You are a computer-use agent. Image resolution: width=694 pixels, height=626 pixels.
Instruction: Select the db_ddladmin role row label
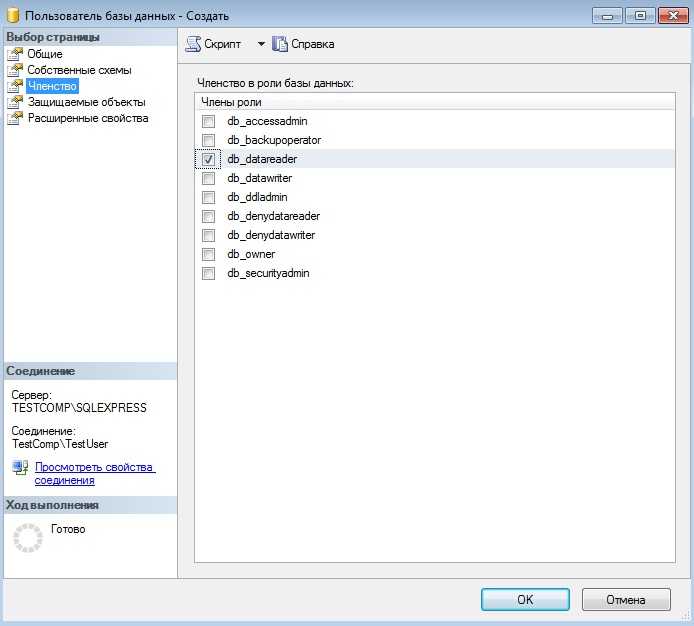(260, 197)
